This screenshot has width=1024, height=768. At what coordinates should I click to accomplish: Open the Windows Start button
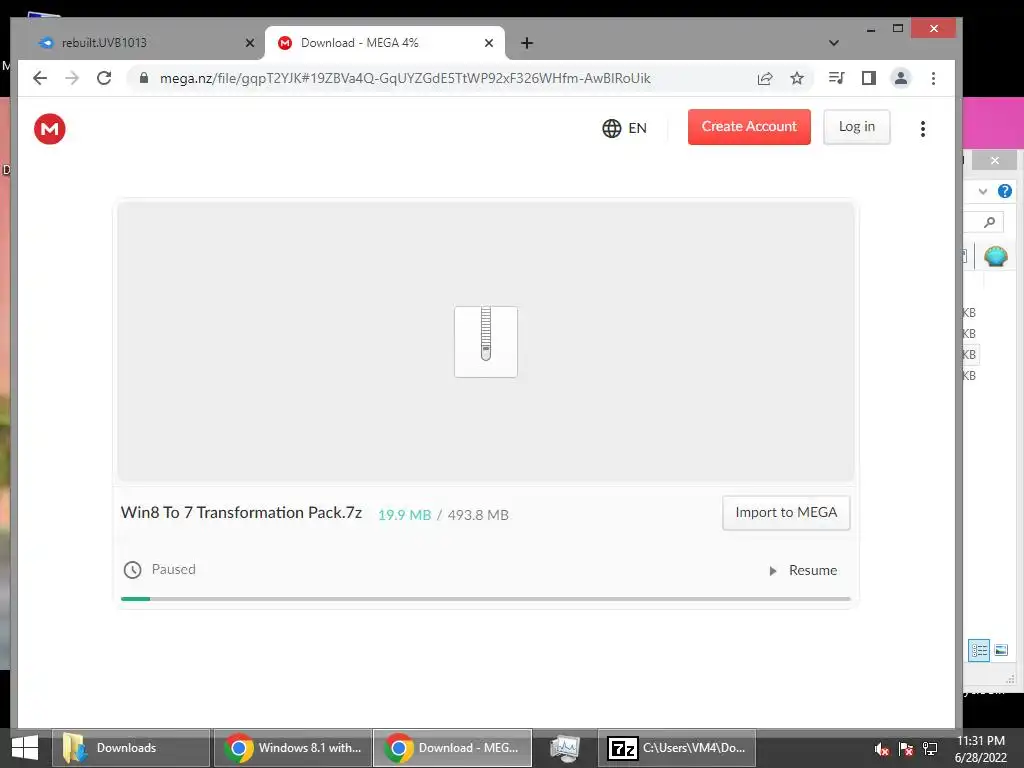tap(25, 748)
